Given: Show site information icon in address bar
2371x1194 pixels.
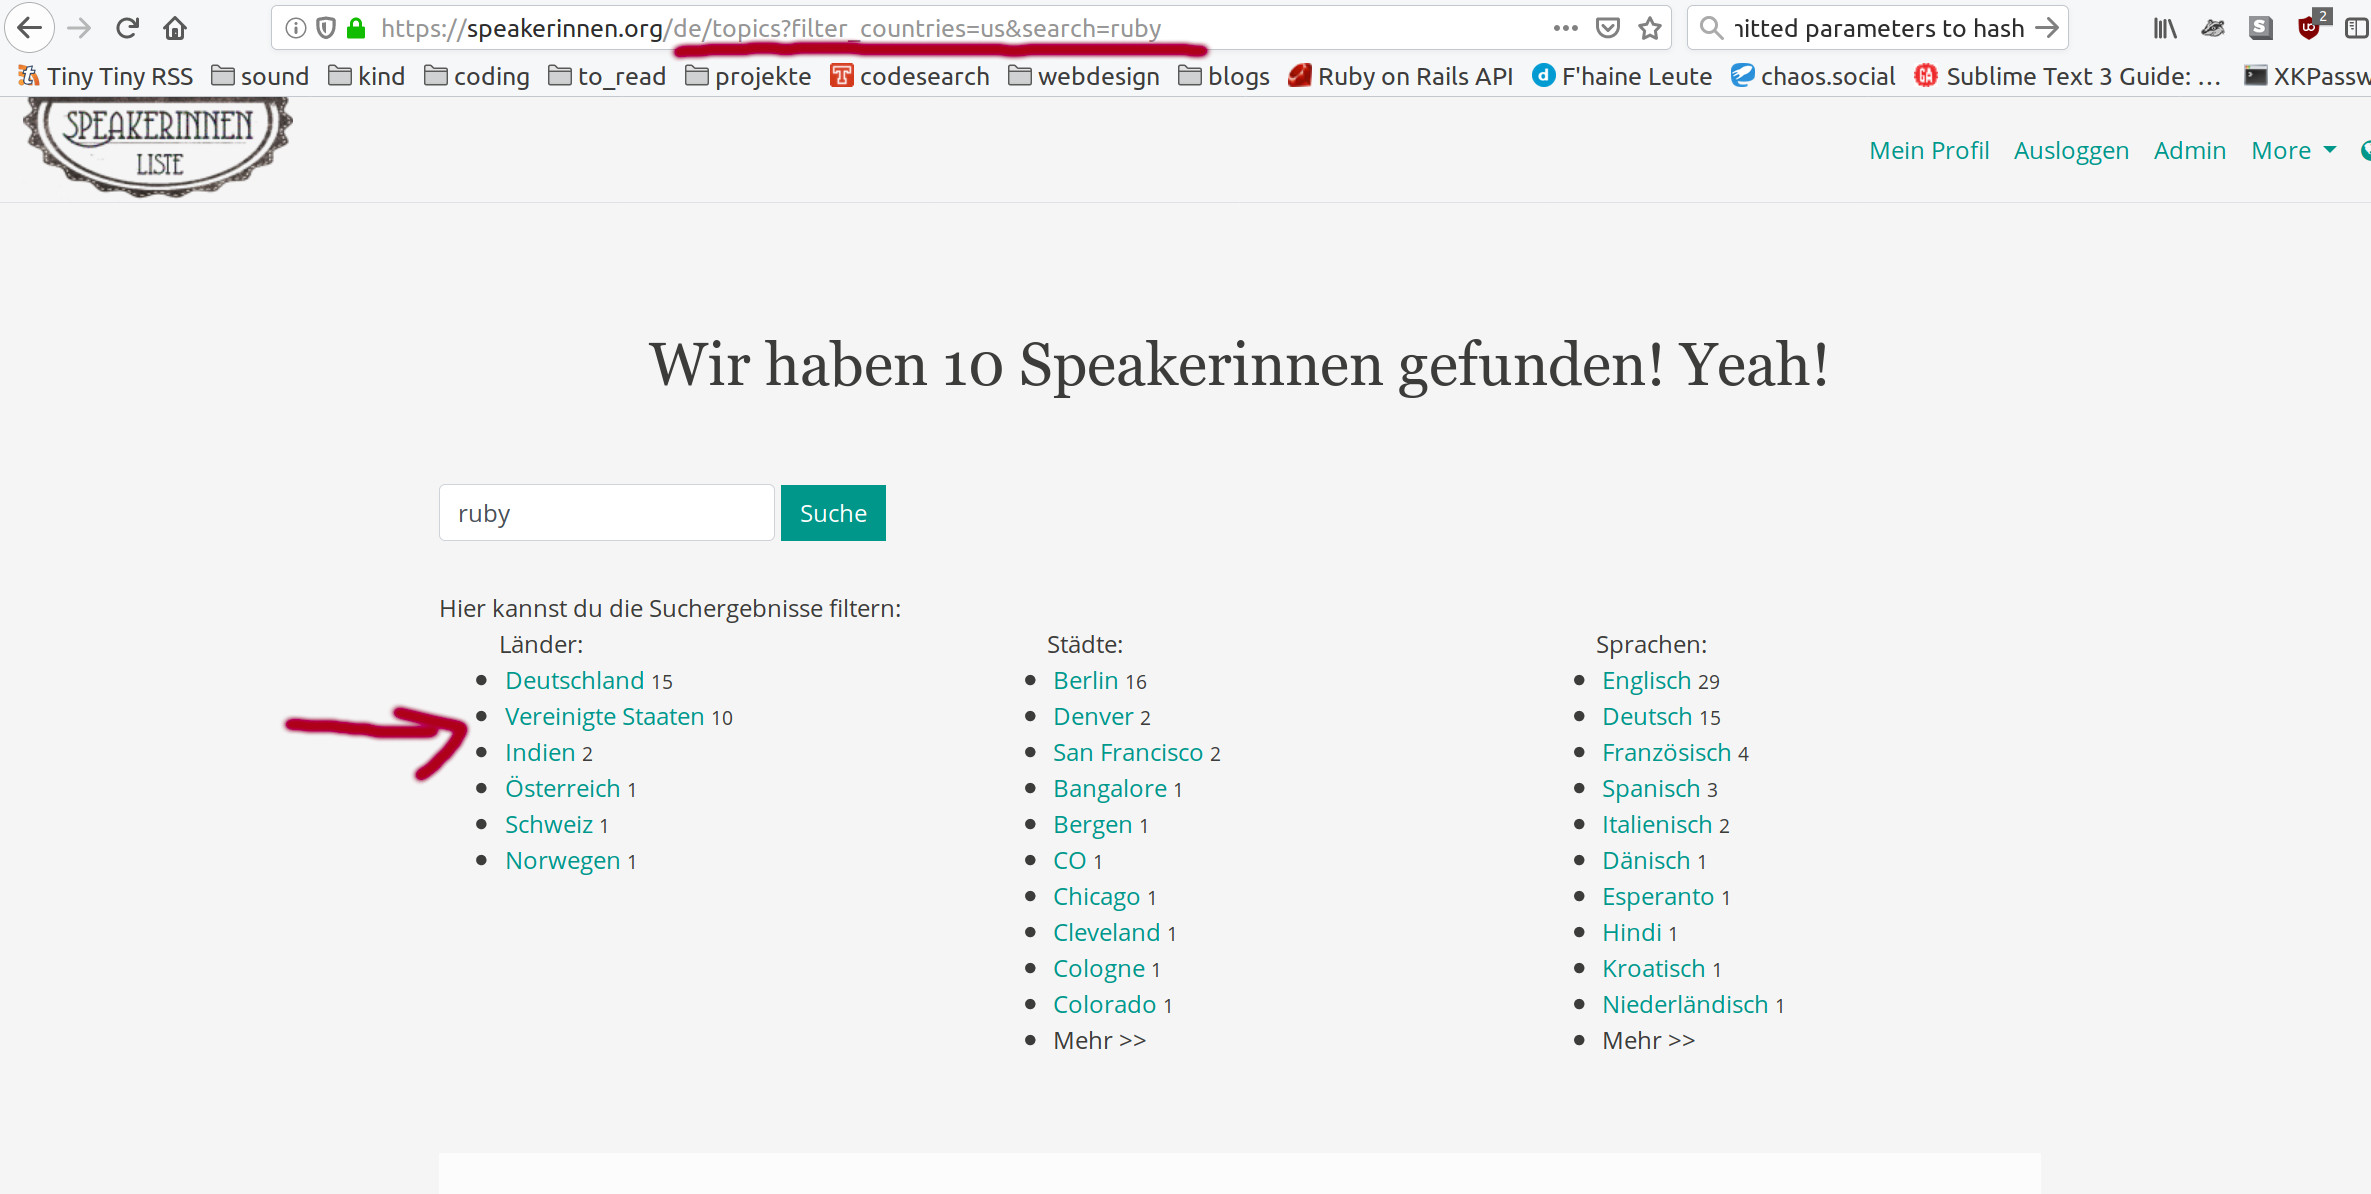Looking at the screenshot, I should pos(295,28).
